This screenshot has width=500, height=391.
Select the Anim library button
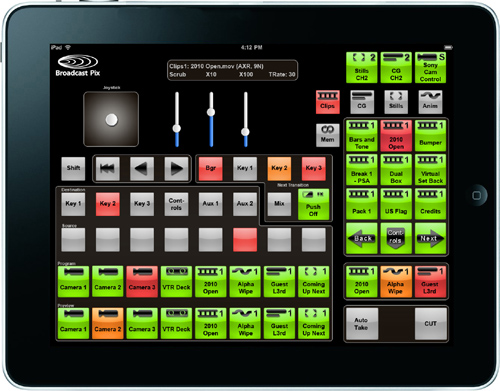[430, 102]
